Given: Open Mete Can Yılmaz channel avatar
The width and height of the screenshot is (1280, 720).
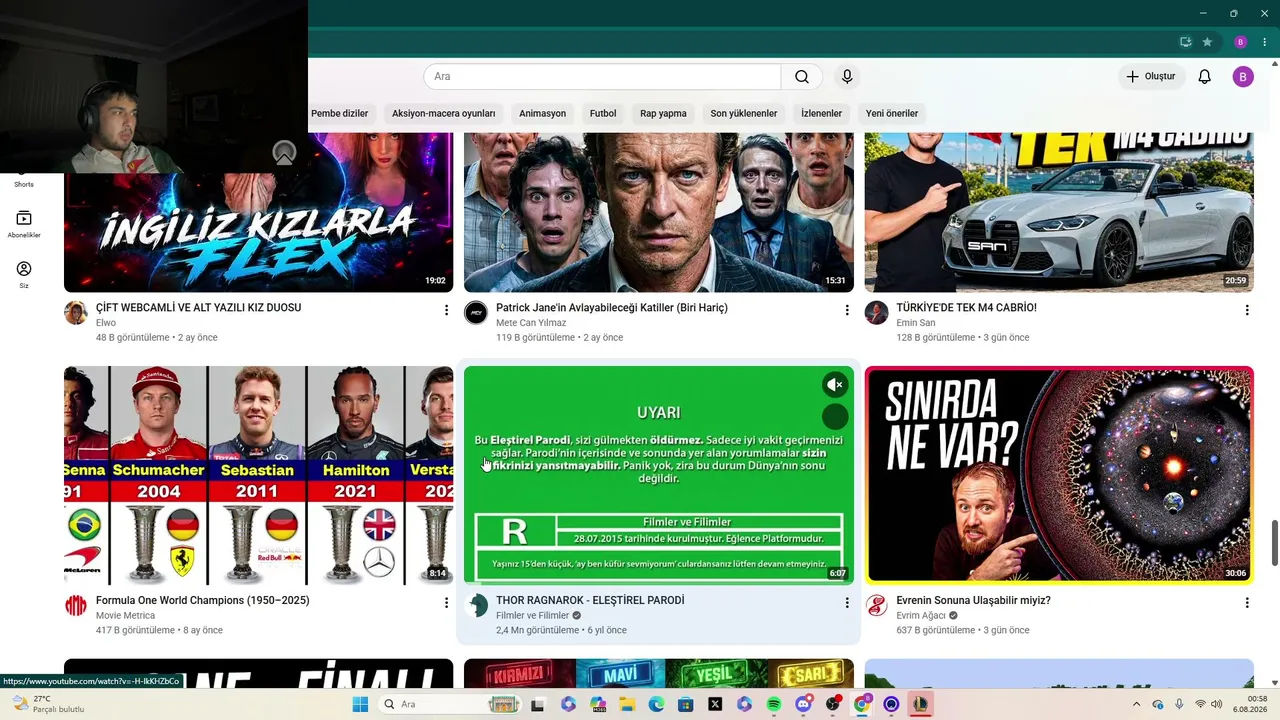Looking at the screenshot, I should [x=476, y=313].
